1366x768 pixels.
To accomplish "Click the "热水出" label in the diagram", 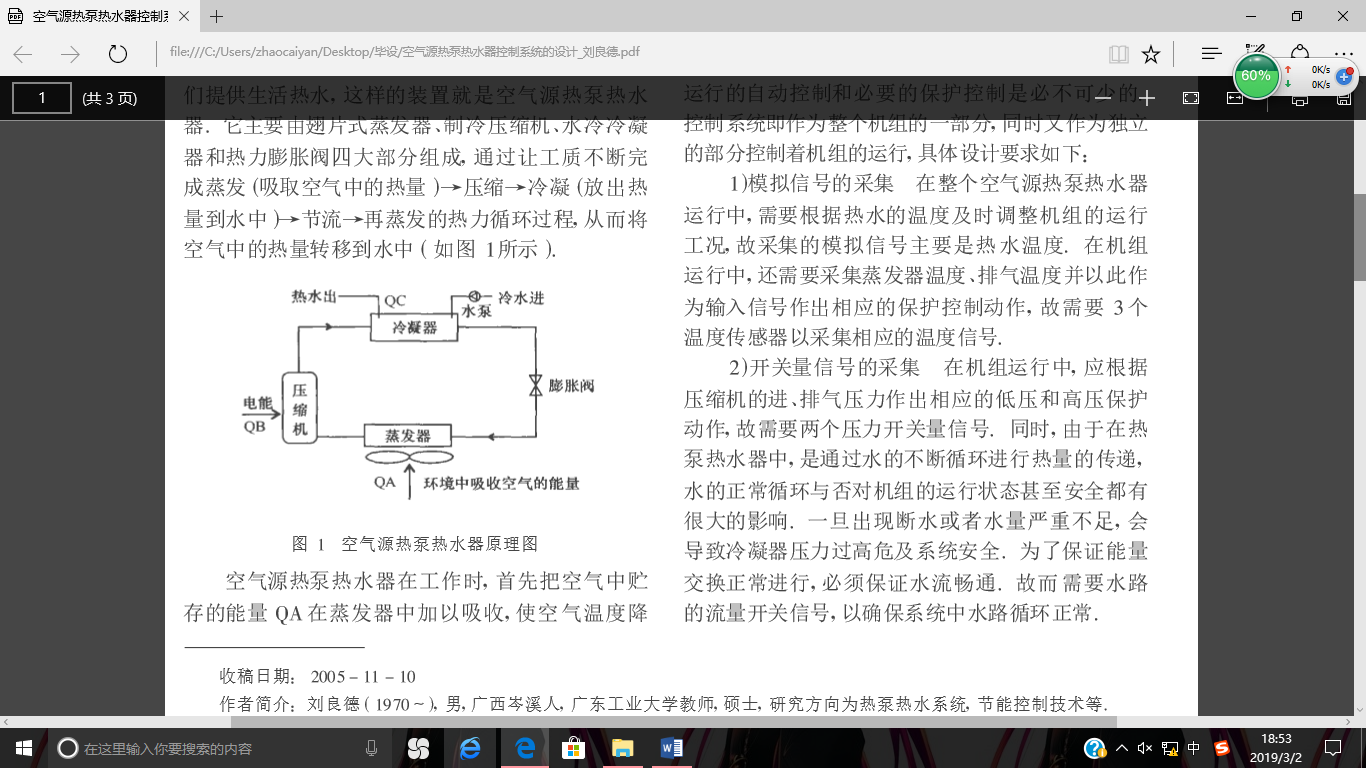I will tap(315, 297).
